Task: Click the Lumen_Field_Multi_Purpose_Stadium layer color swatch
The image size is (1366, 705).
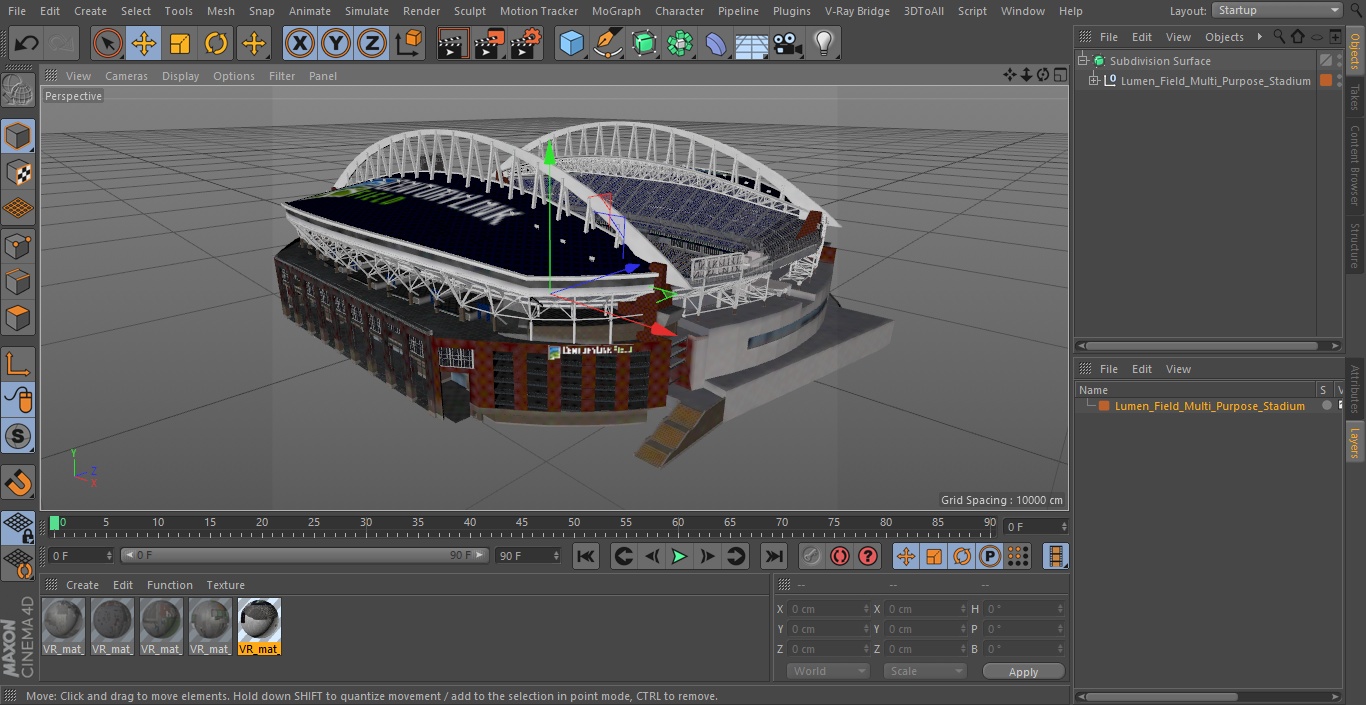Action: point(1104,406)
